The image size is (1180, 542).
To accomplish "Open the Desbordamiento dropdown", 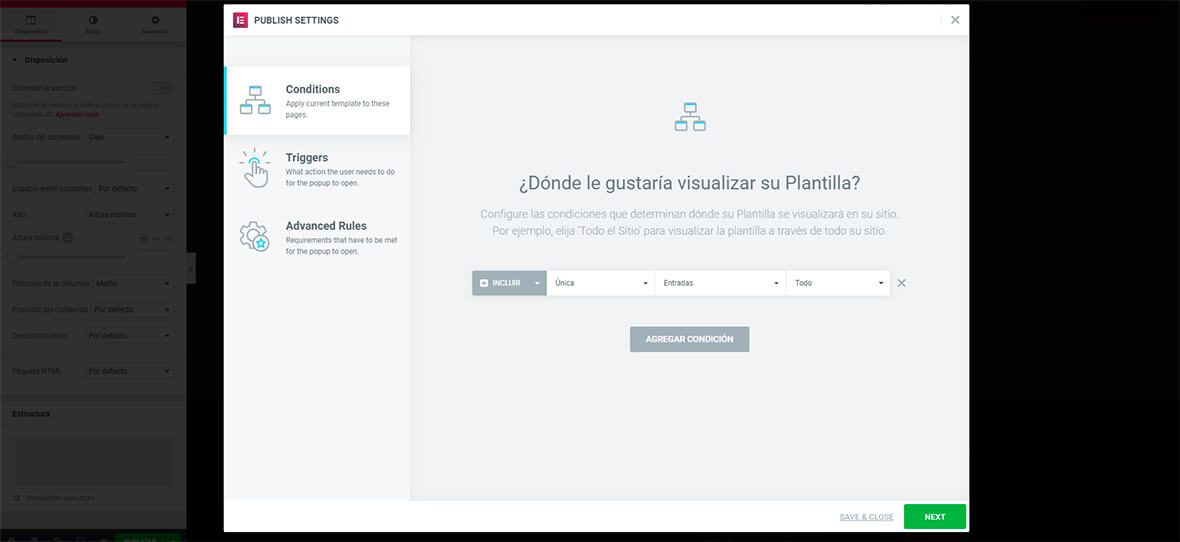I will (129, 336).
